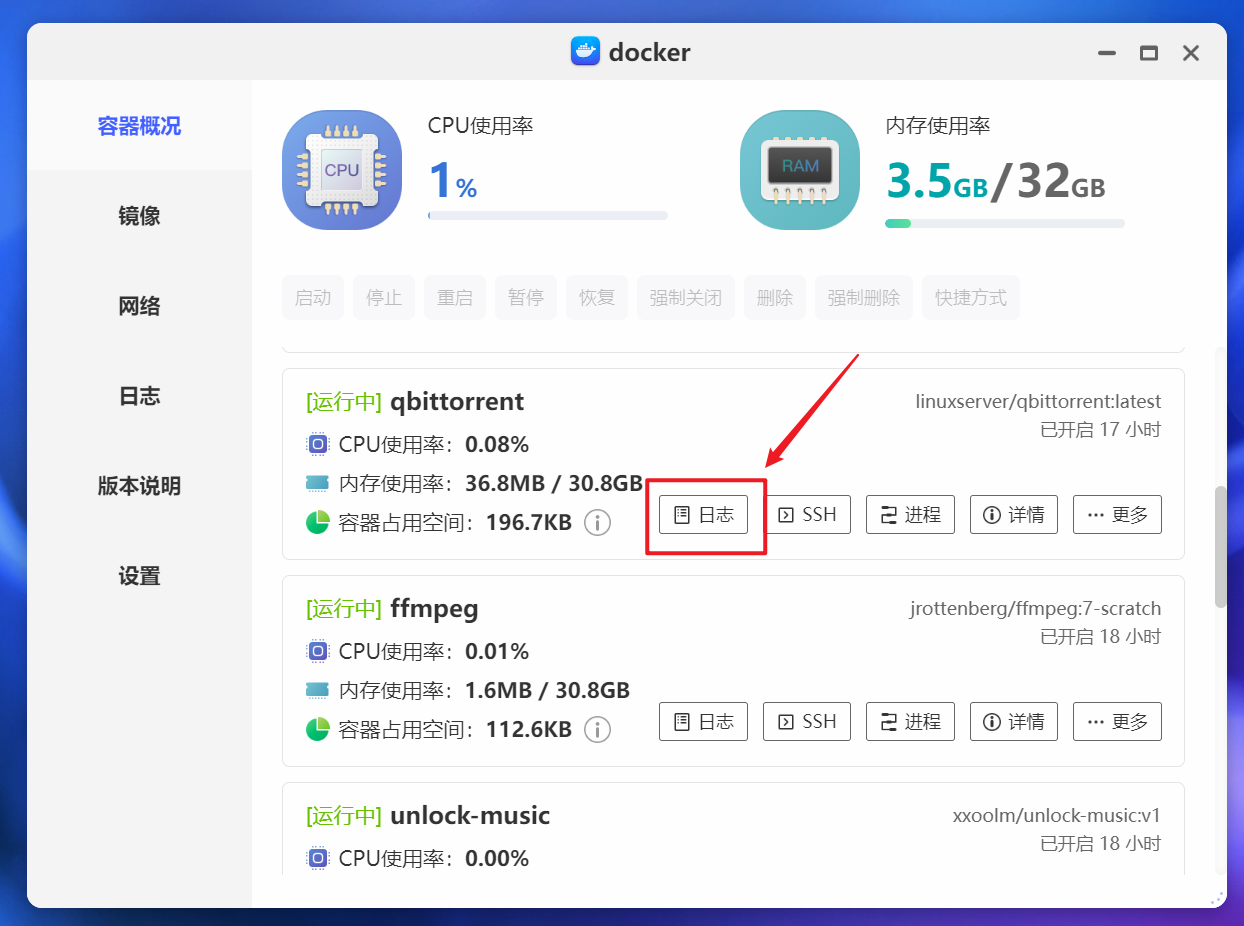Click ffmpeg container space pie icon
The height and width of the screenshot is (926, 1244).
tap(317, 729)
